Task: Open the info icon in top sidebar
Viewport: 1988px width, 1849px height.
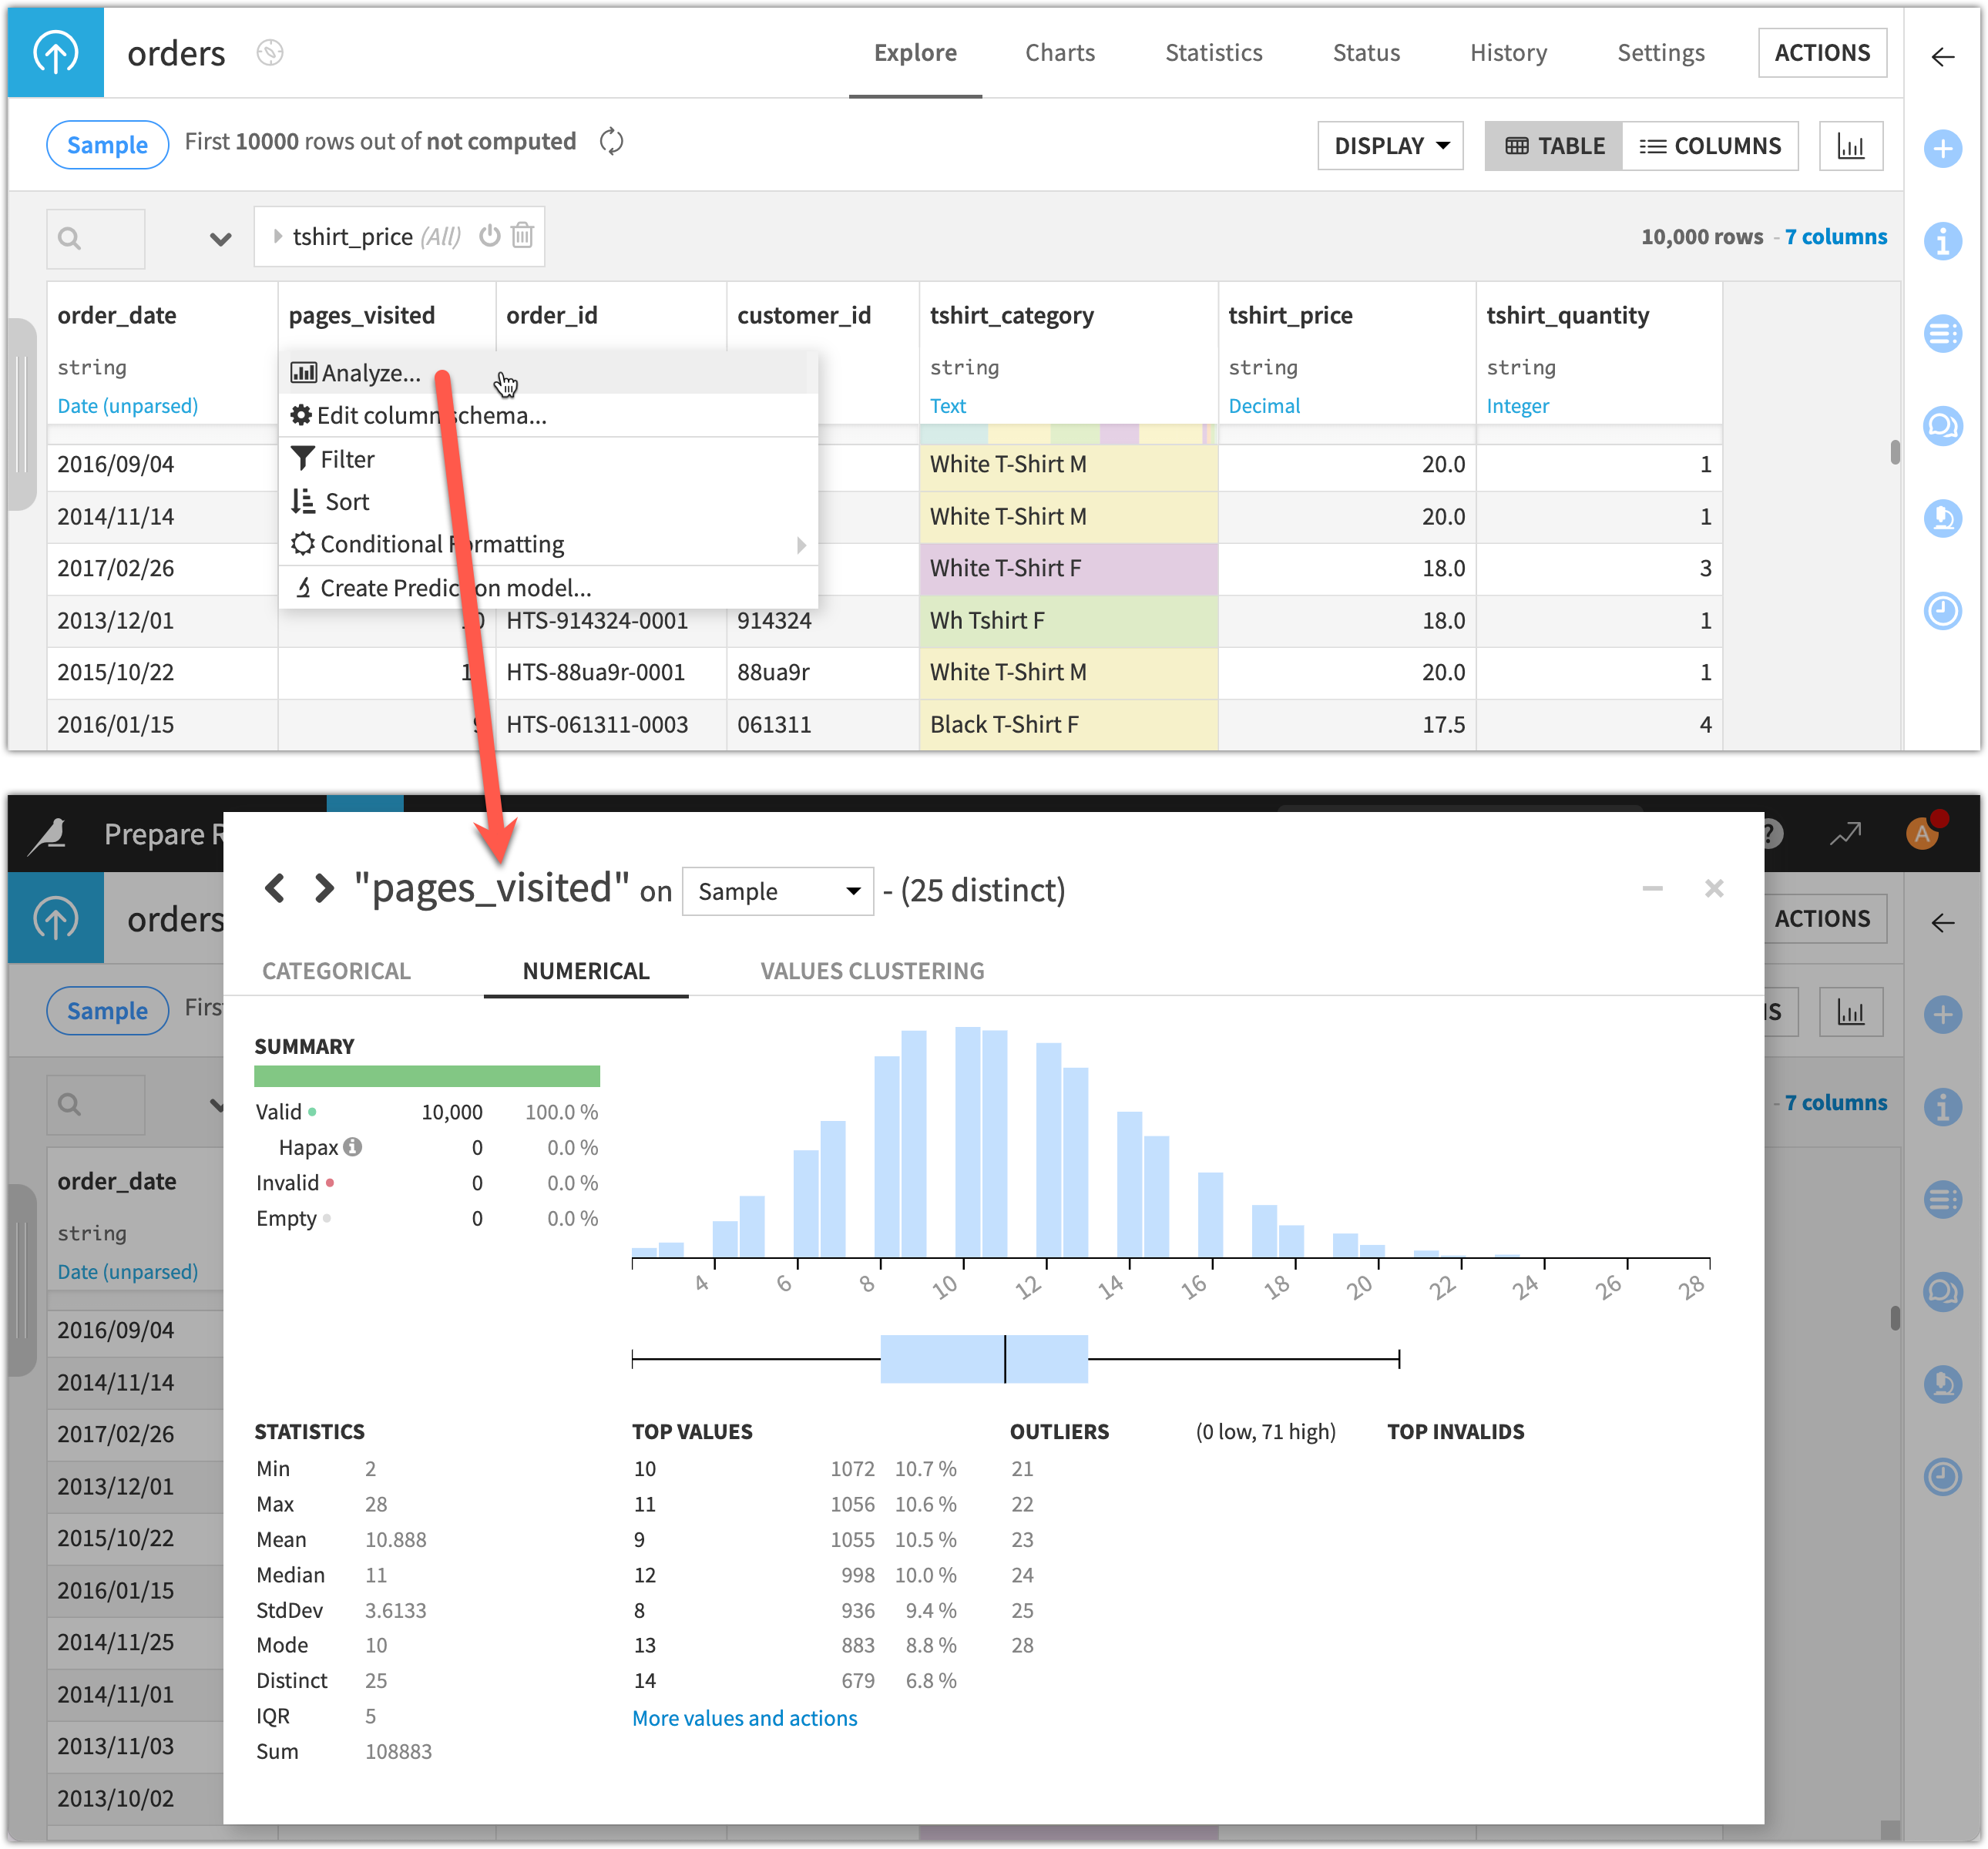Action: [x=1942, y=241]
